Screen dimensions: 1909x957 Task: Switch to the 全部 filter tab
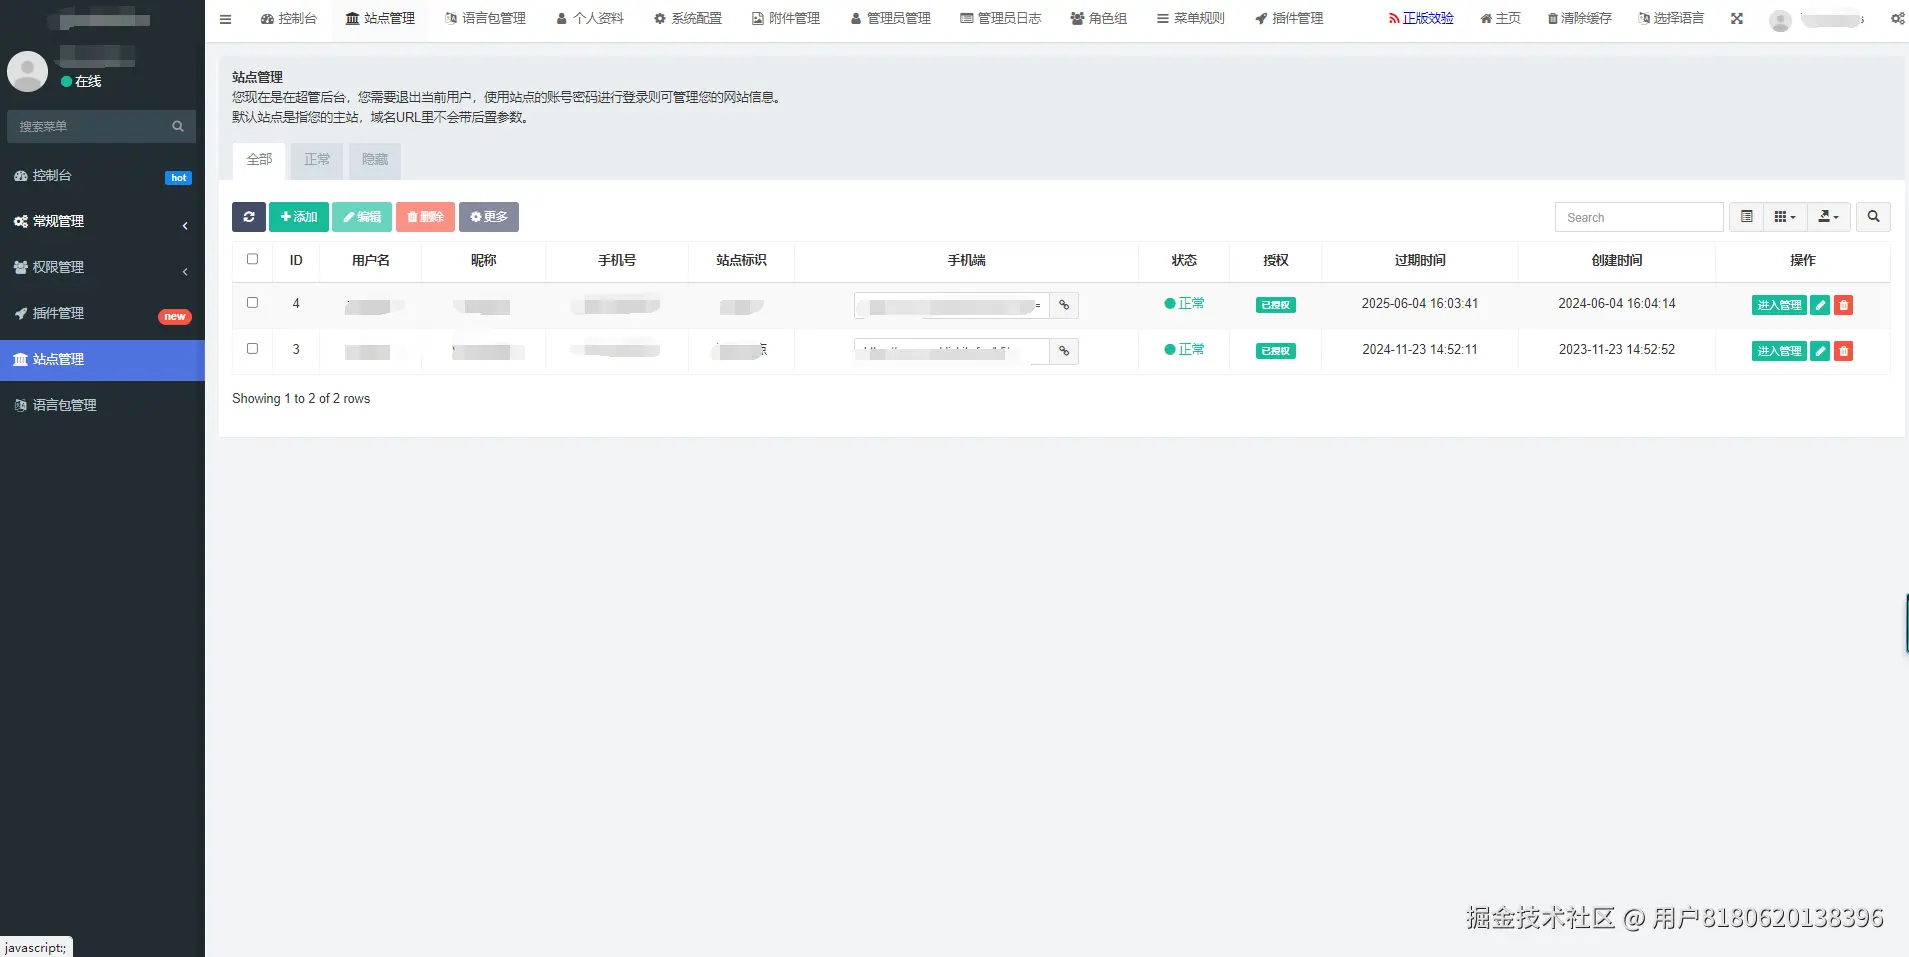coord(259,160)
